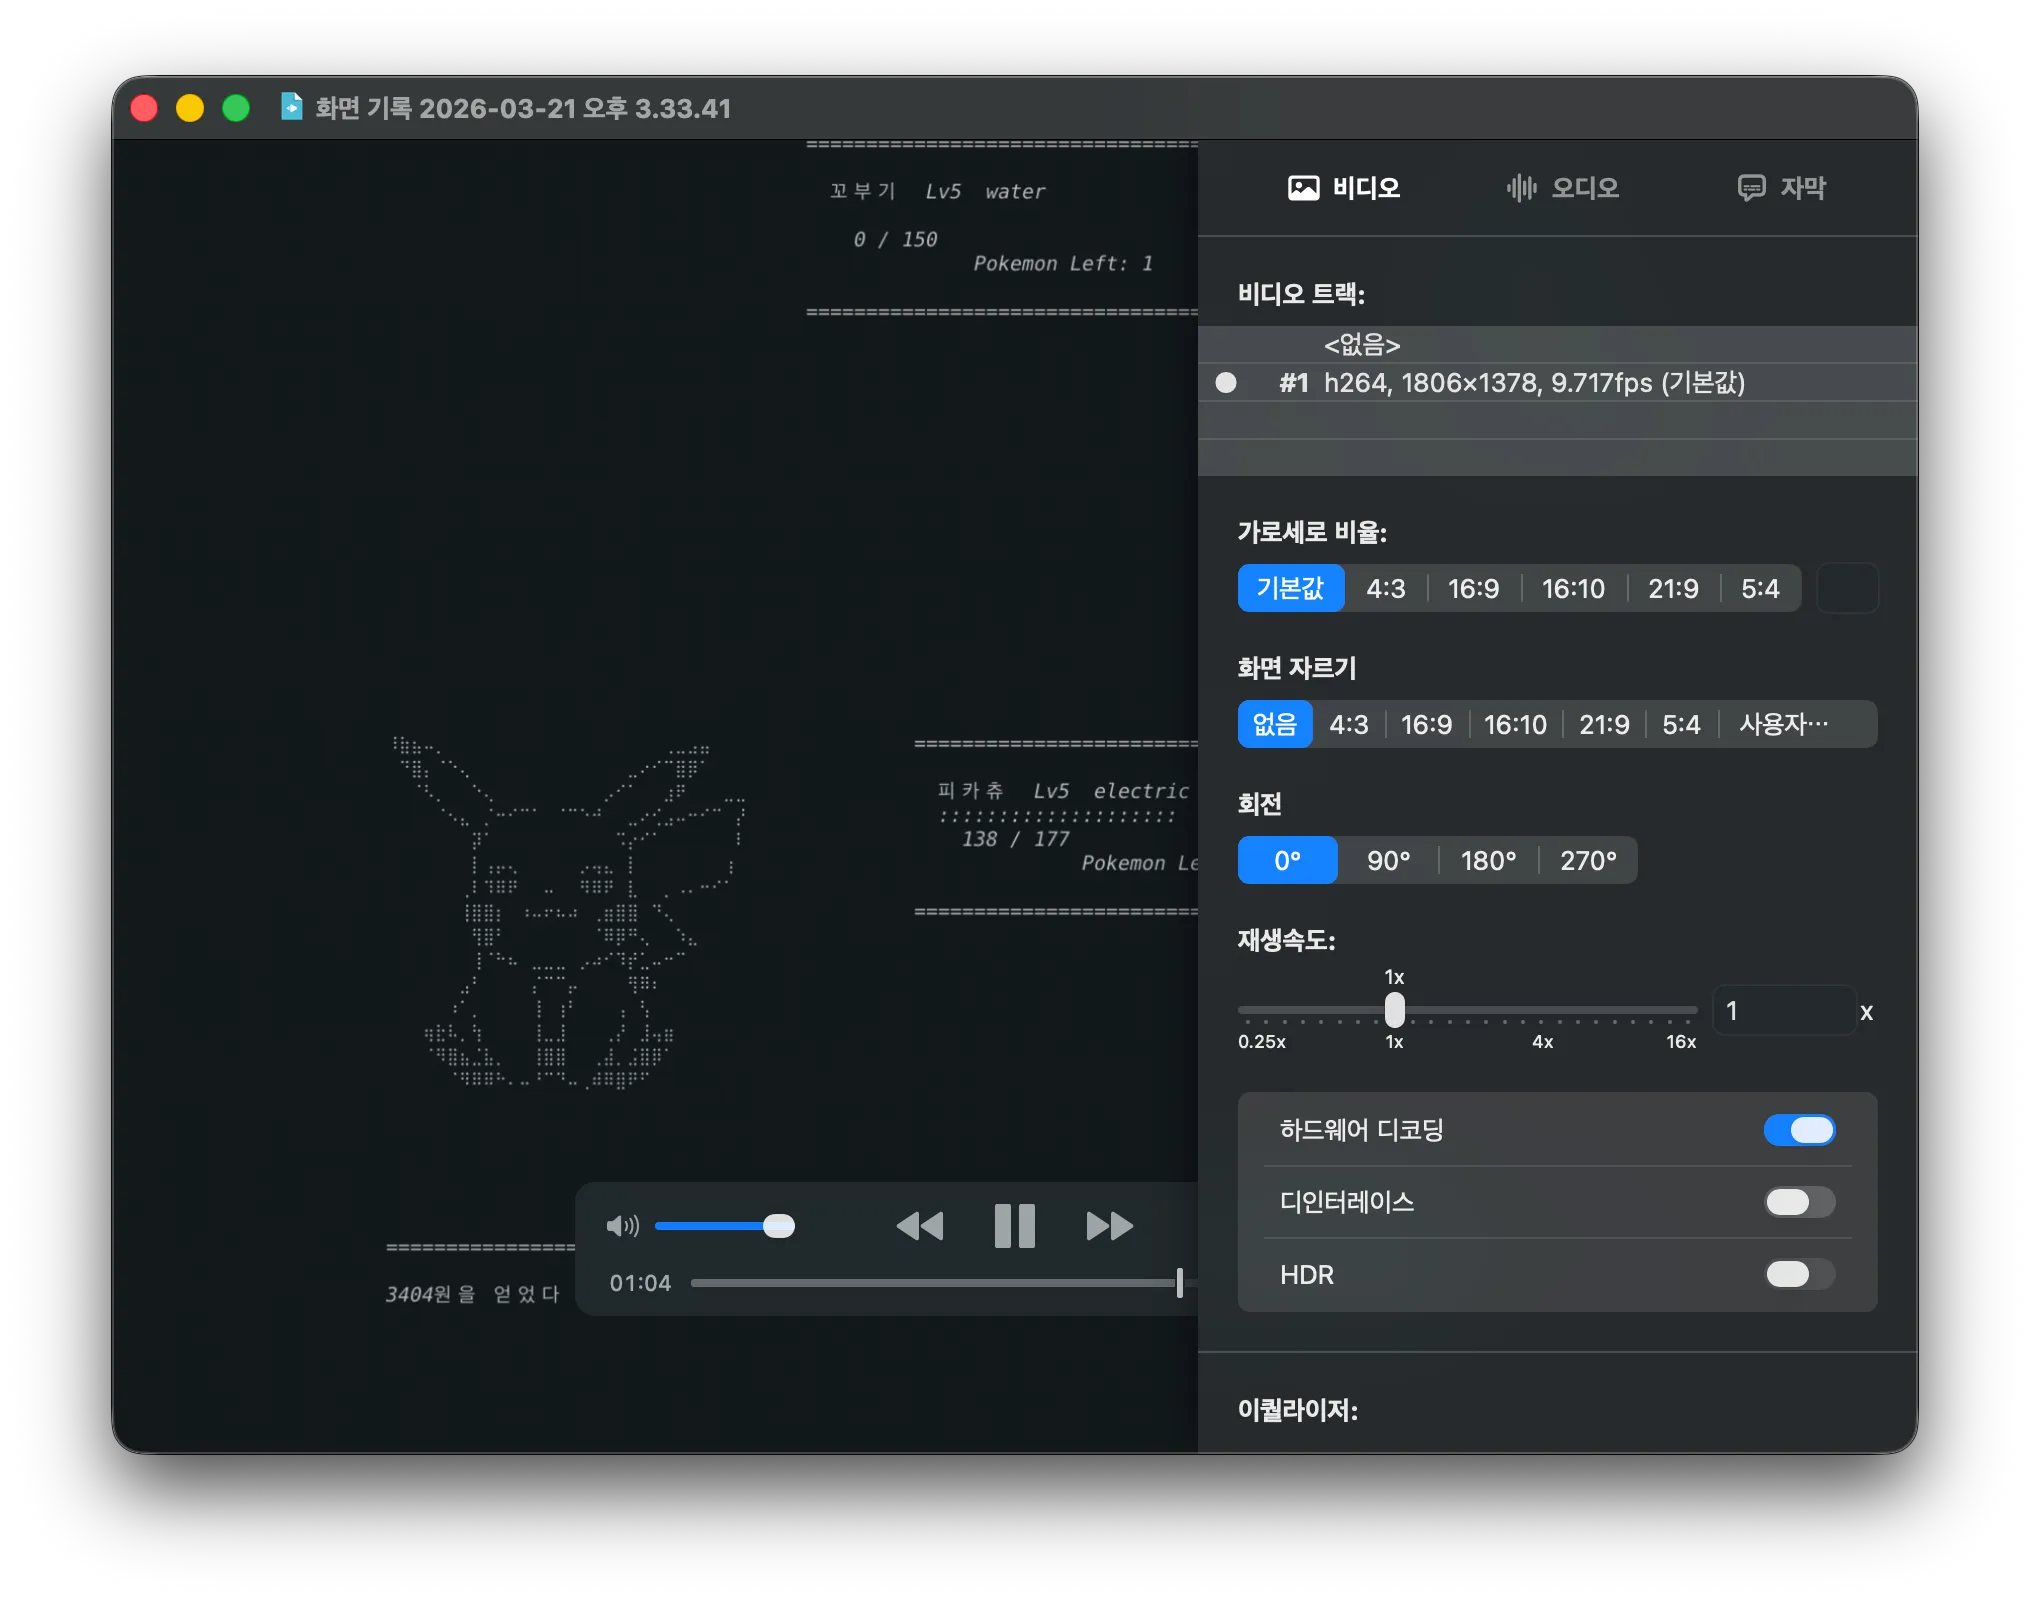Click the playback speed value field
This screenshot has height=1602, width=2030.
click(x=1785, y=1011)
